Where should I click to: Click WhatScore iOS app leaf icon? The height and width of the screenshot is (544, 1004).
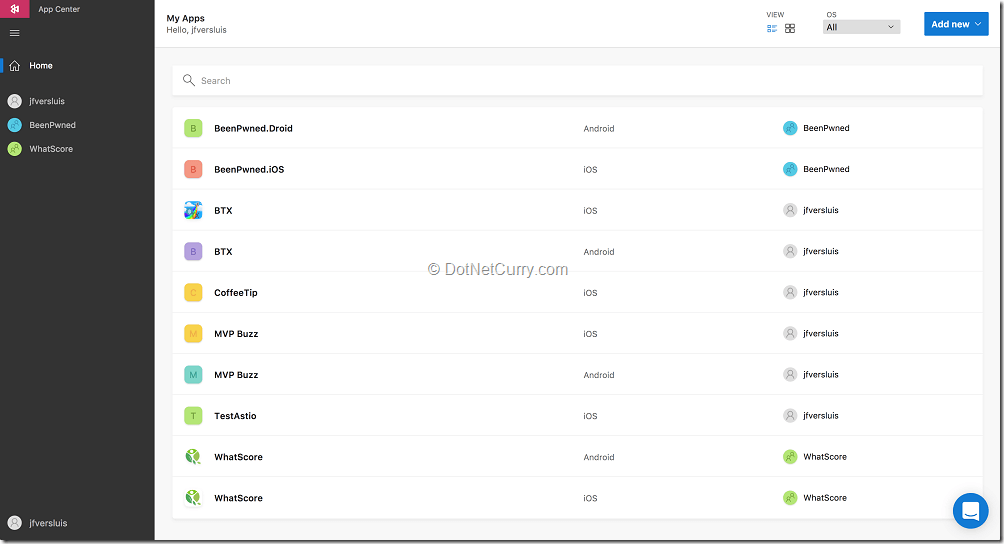tap(193, 497)
